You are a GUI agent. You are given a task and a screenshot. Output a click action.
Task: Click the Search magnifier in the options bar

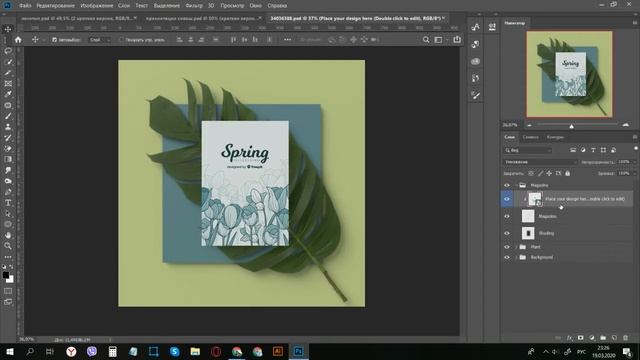point(426,40)
